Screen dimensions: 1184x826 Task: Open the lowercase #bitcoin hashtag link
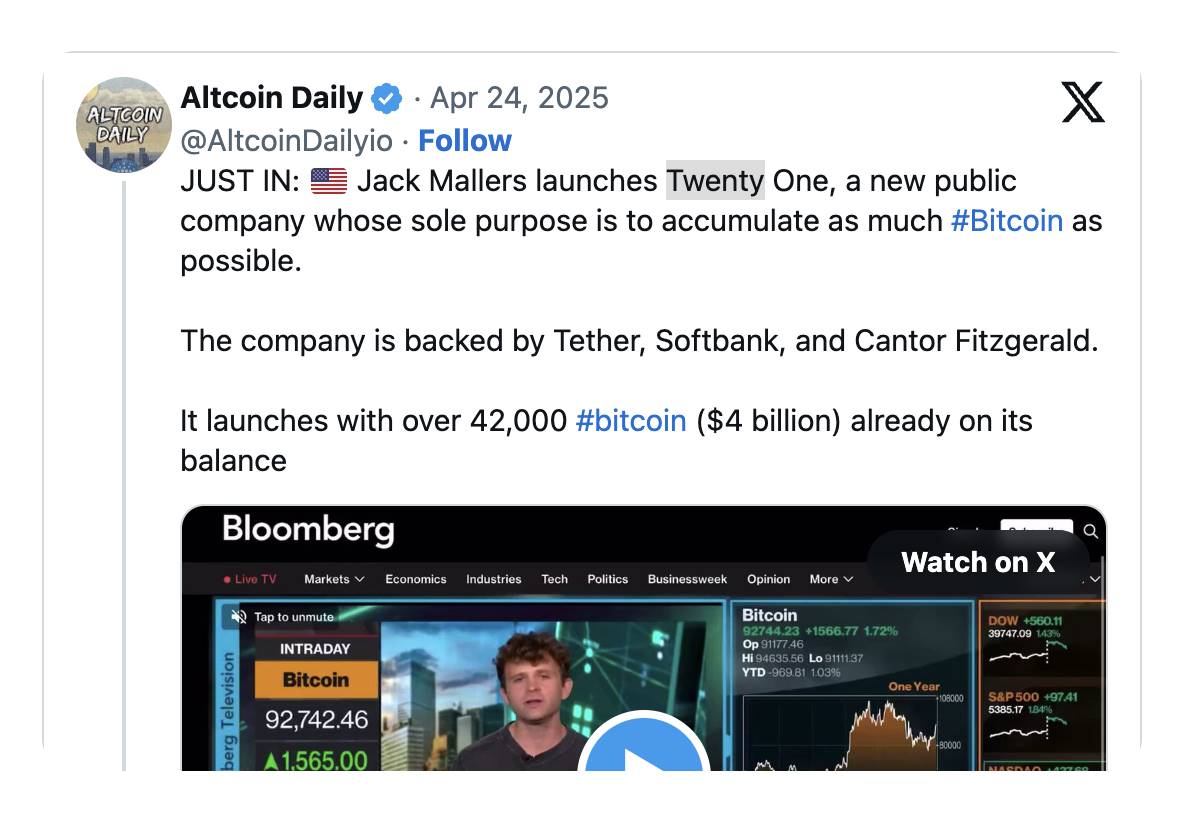[x=631, y=421]
